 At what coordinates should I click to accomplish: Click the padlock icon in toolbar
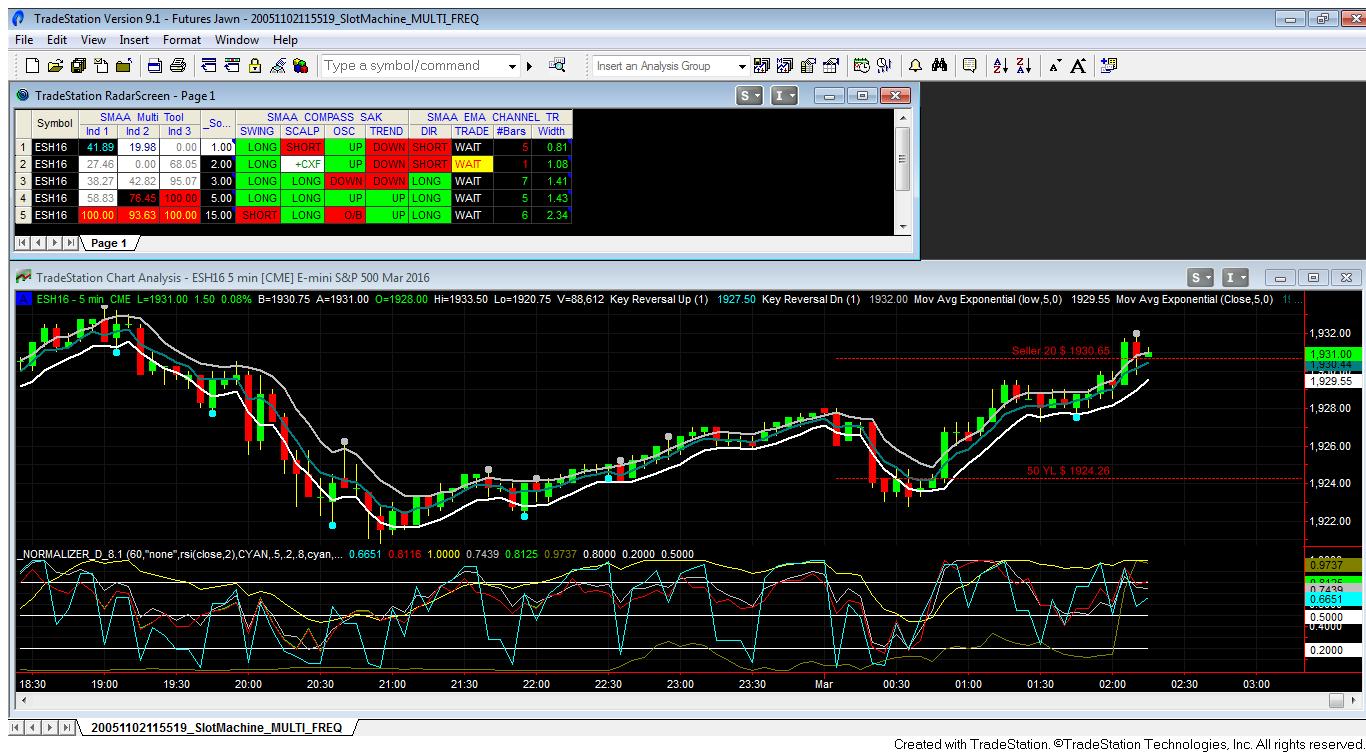pos(255,66)
